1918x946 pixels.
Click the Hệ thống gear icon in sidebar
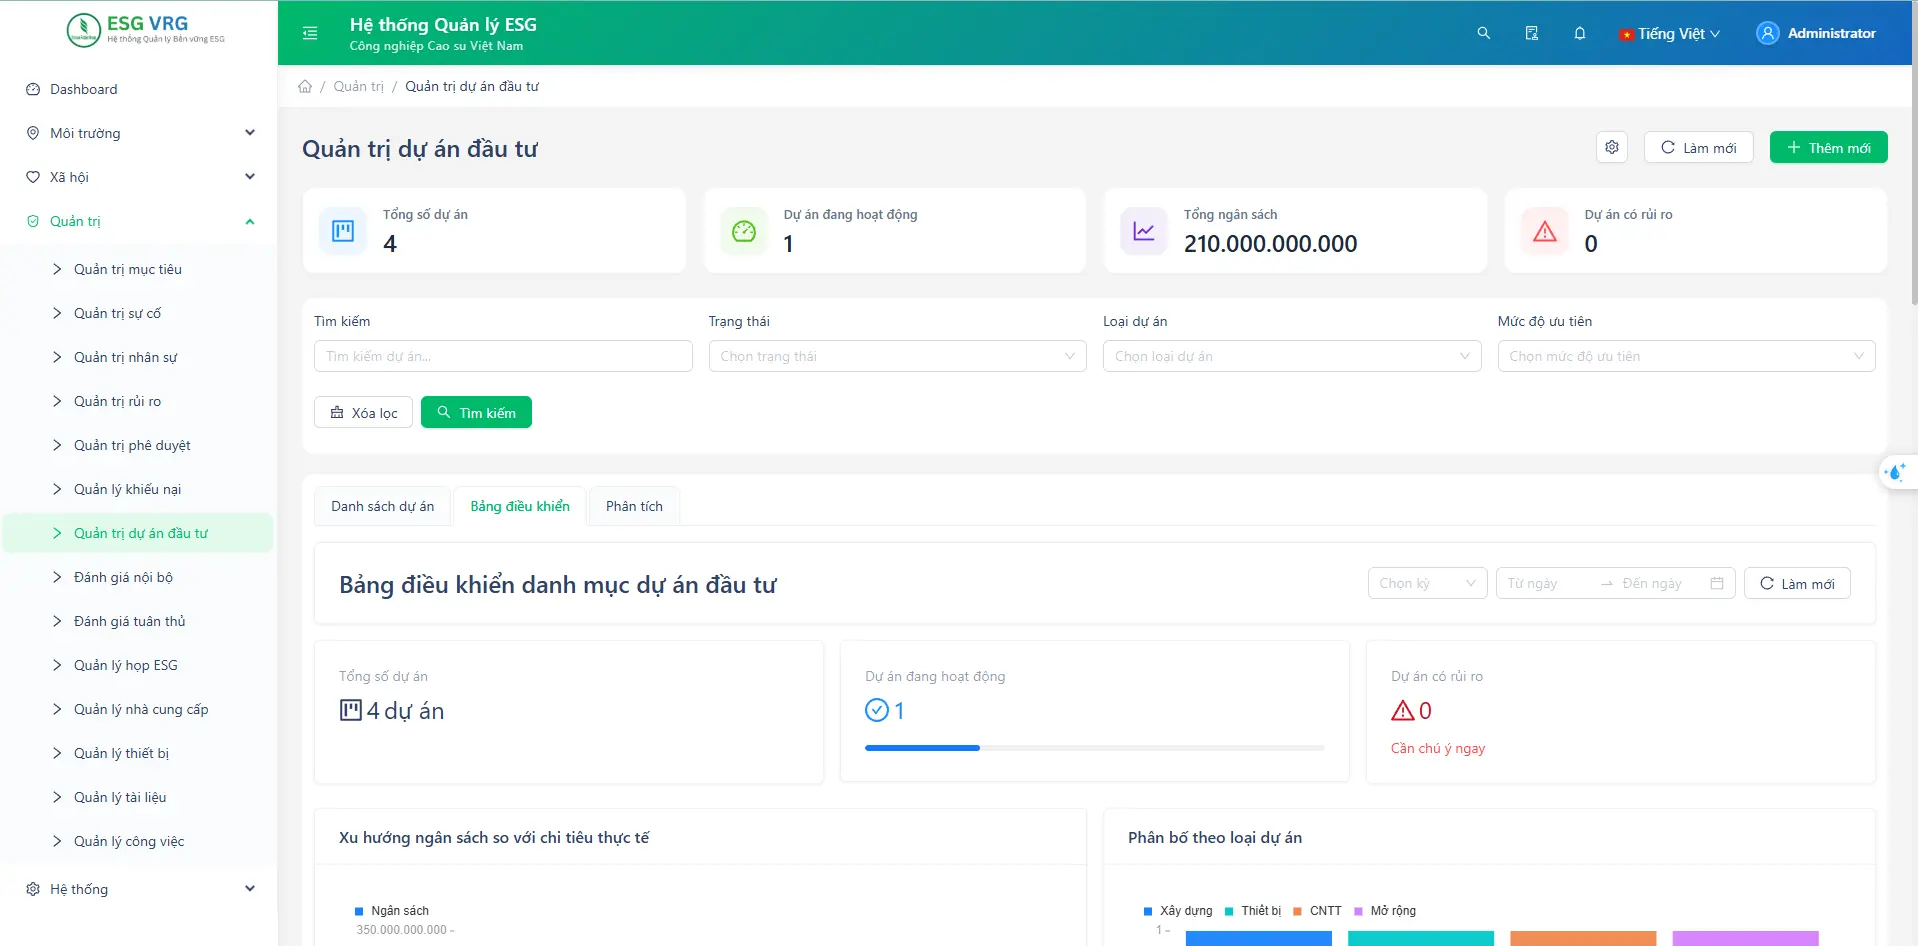coord(33,889)
